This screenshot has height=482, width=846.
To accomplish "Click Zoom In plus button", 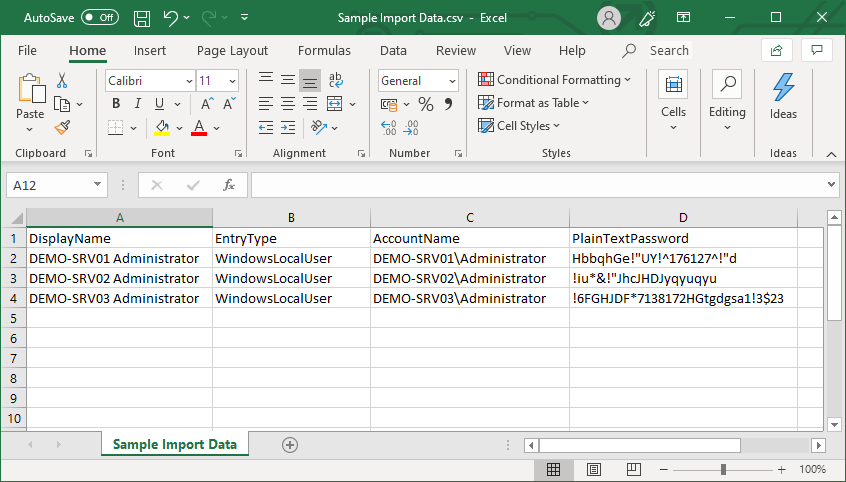I will click(781, 470).
